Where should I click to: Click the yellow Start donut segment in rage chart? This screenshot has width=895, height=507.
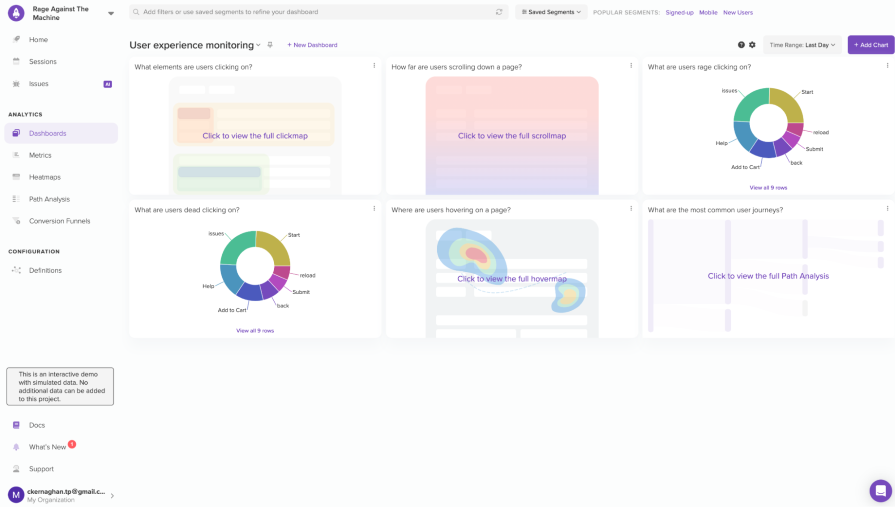tap(788, 105)
